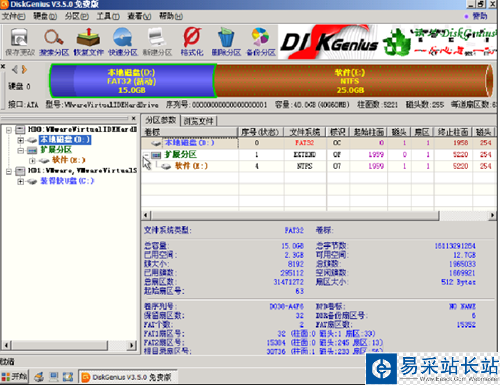The image size is (500, 385).
Task: Collapse 扩展分区 row in partition table
Action: coord(146,155)
